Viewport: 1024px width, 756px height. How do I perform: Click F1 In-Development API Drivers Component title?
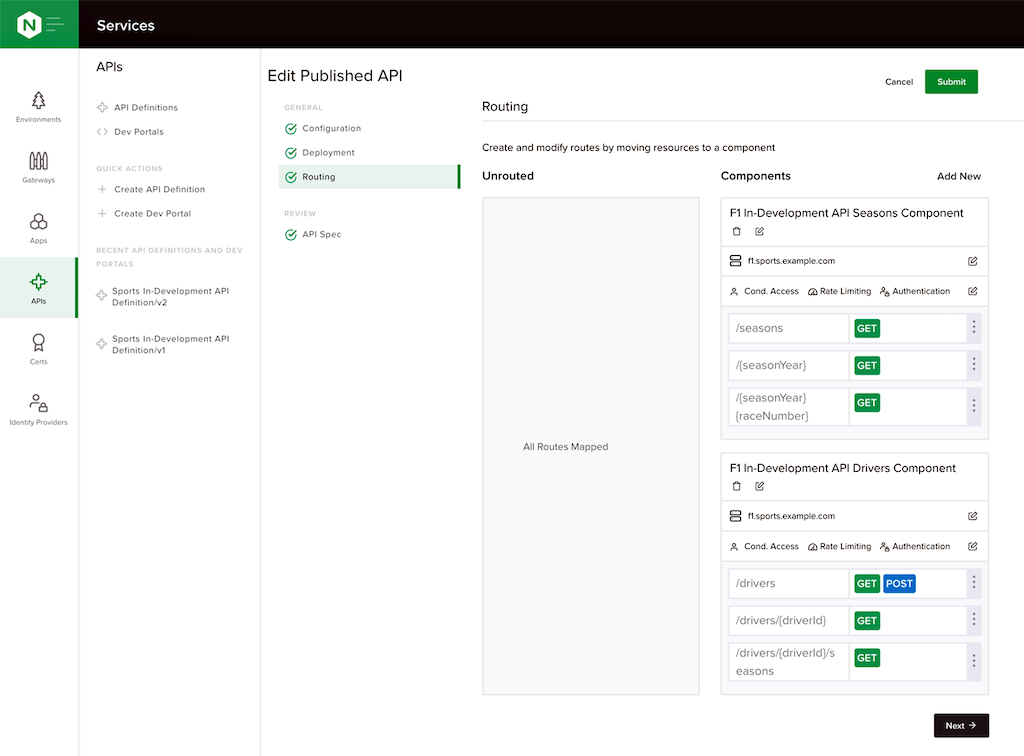[842, 468]
